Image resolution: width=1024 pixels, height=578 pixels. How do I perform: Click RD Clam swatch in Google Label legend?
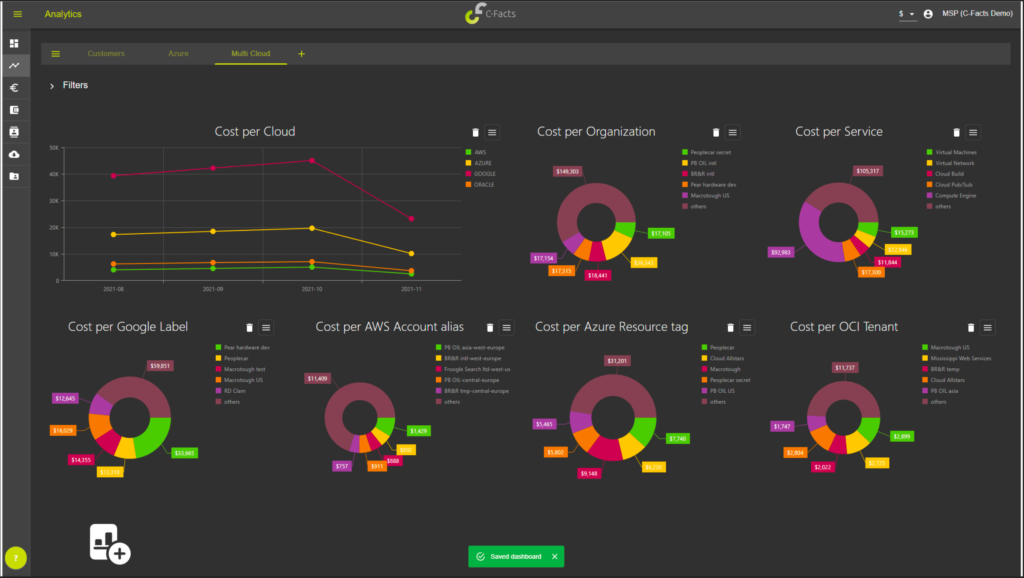[219, 391]
